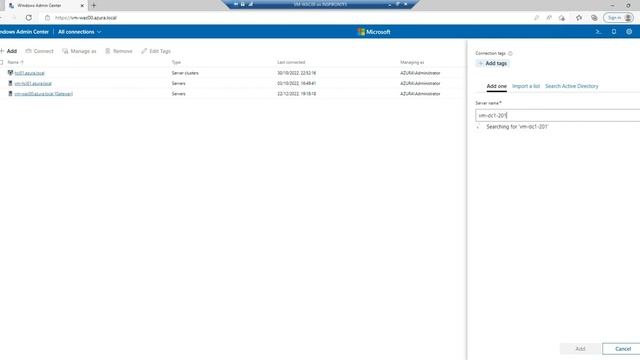
Task: Switch to the Add one tab
Action: coord(496,86)
